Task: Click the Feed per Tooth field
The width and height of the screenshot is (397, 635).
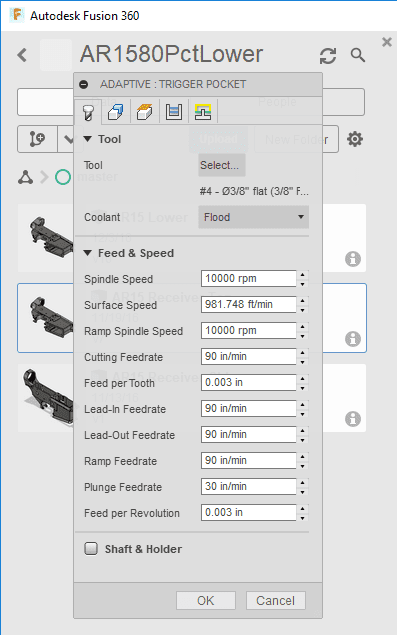Action: point(249,382)
